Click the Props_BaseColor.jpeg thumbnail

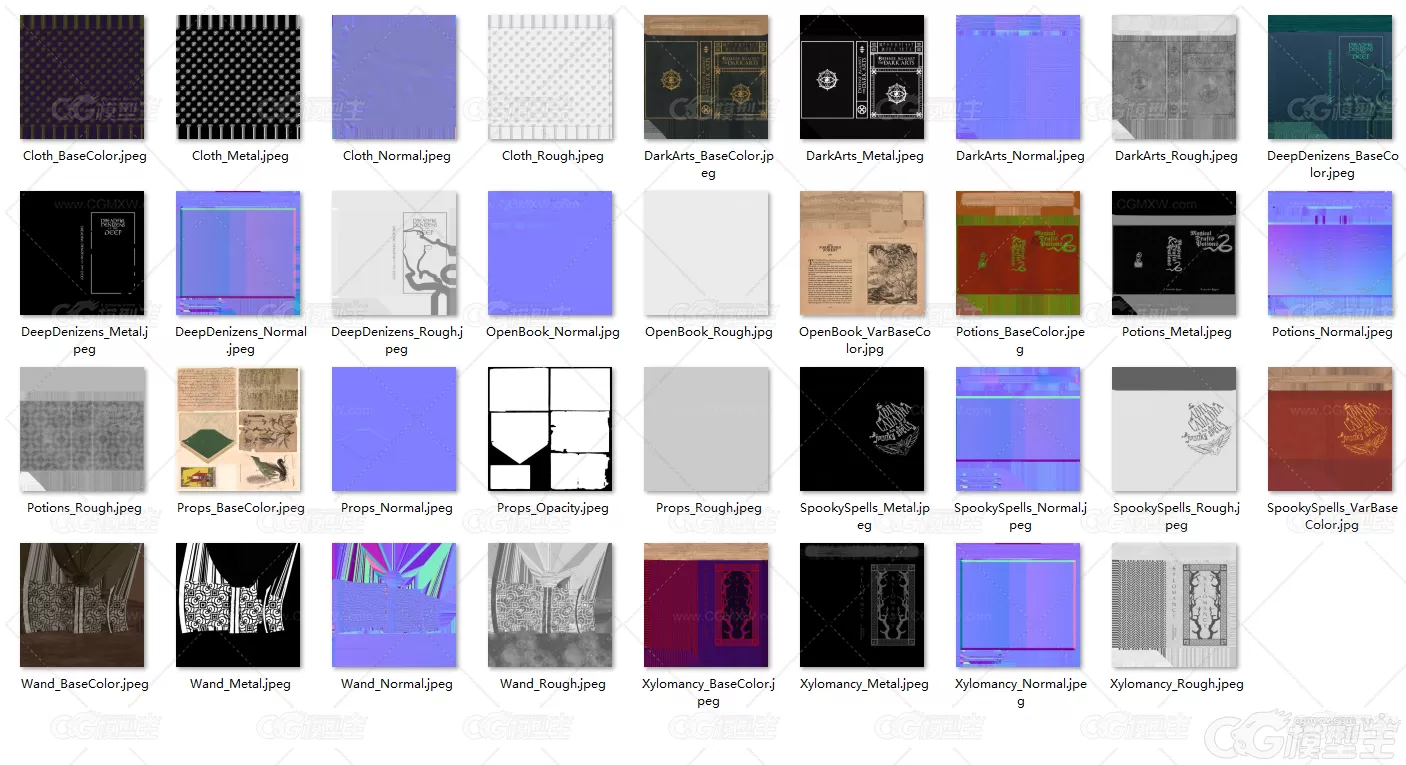(238, 429)
